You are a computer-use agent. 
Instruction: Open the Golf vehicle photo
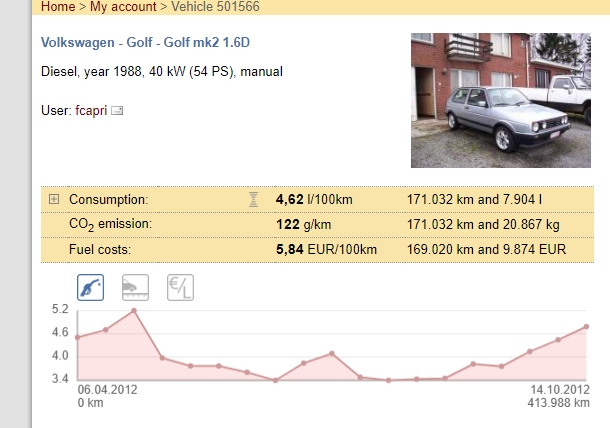[x=501, y=100]
